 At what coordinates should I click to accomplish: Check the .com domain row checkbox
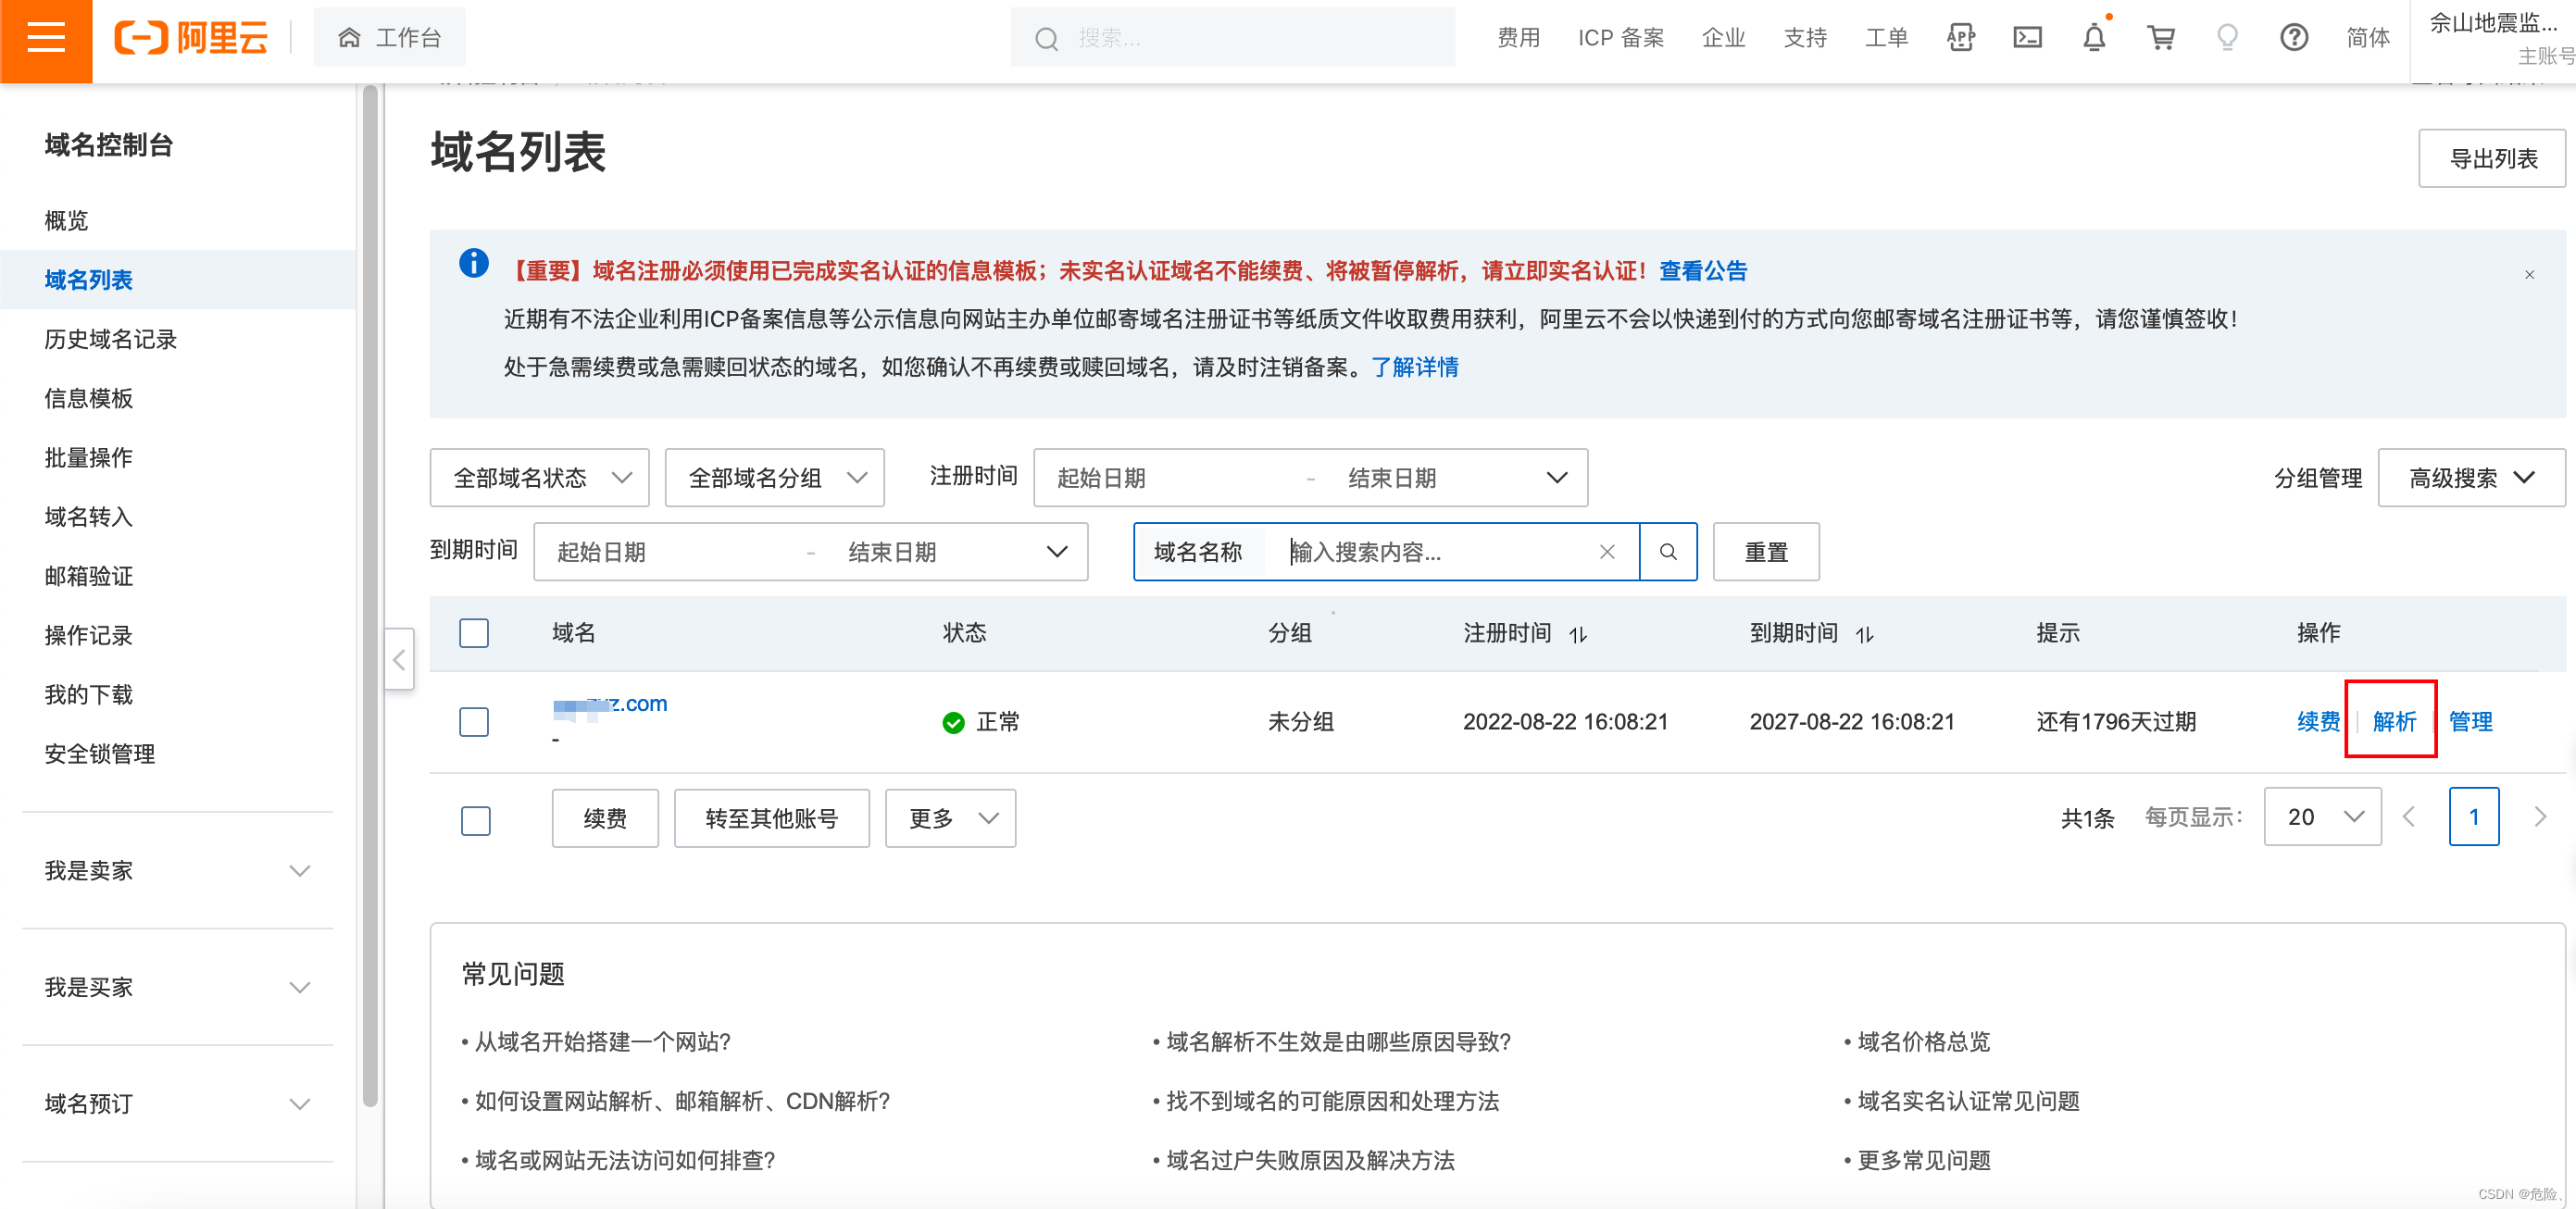(x=474, y=722)
